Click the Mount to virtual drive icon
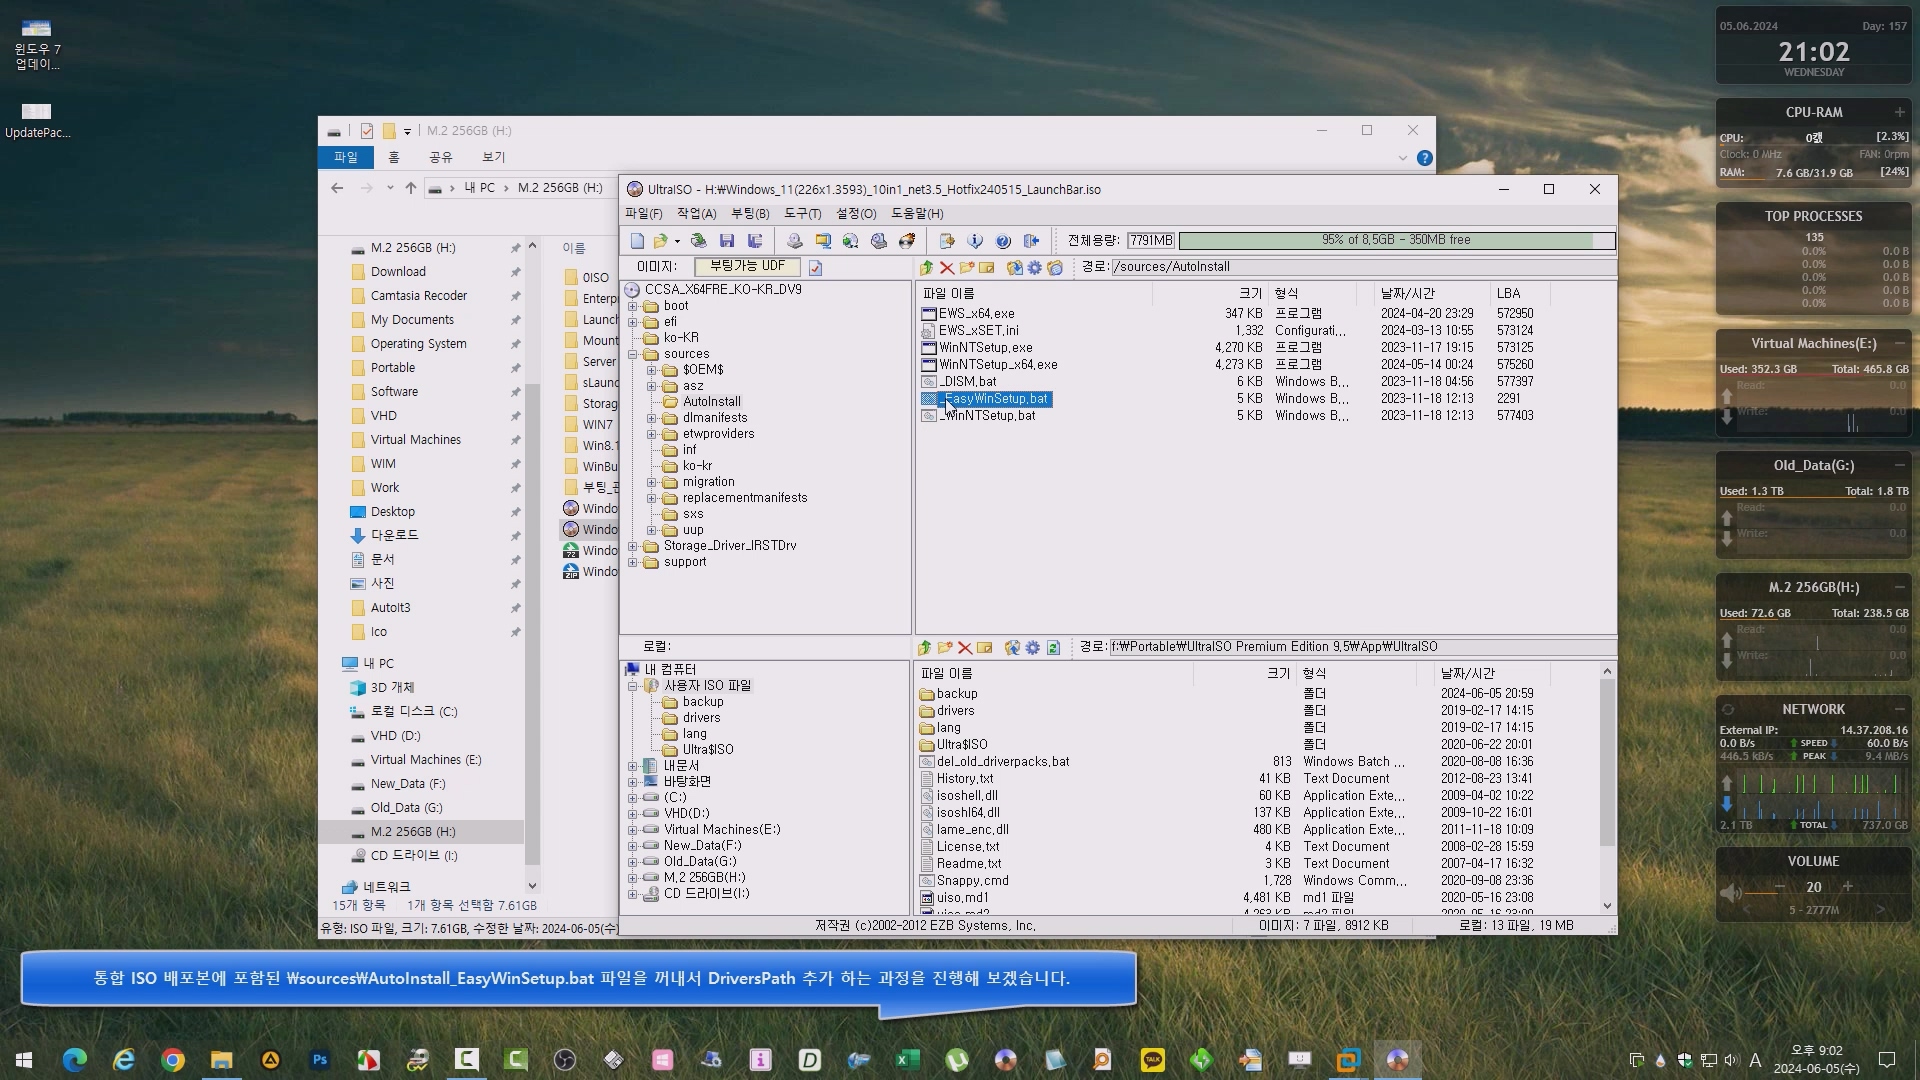 tap(879, 241)
